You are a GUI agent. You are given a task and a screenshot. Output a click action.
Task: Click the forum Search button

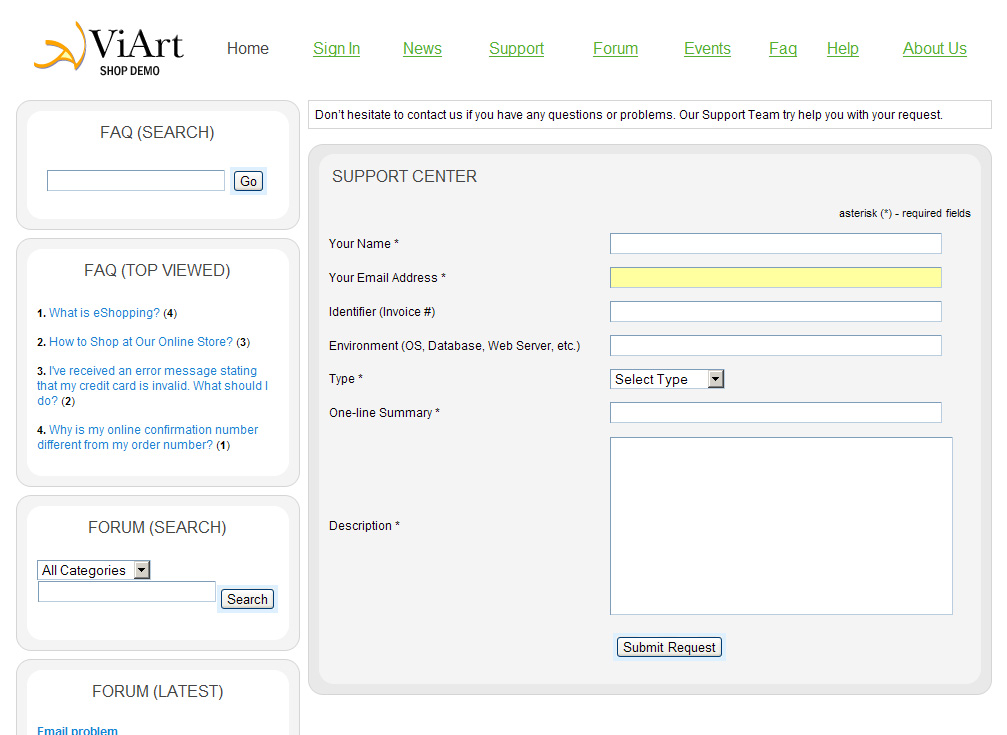click(247, 599)
